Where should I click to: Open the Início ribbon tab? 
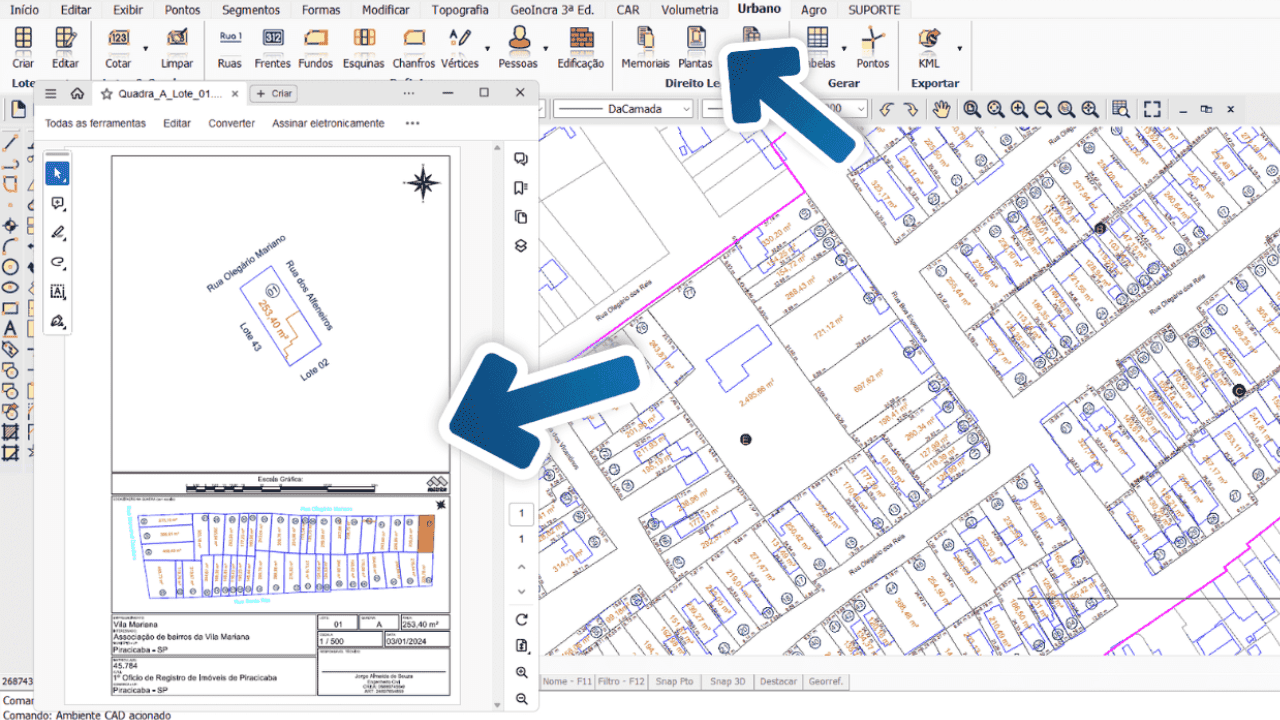pyautogui.click(x=25, y=10)
